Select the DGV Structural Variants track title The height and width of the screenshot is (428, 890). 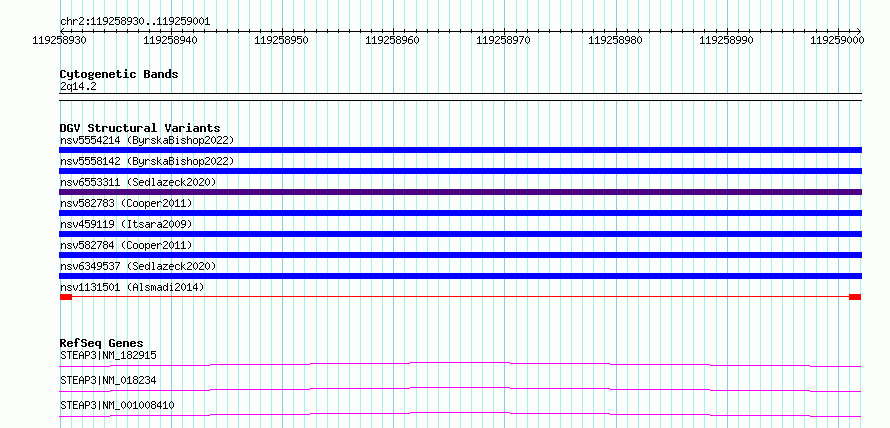point(140,128)
